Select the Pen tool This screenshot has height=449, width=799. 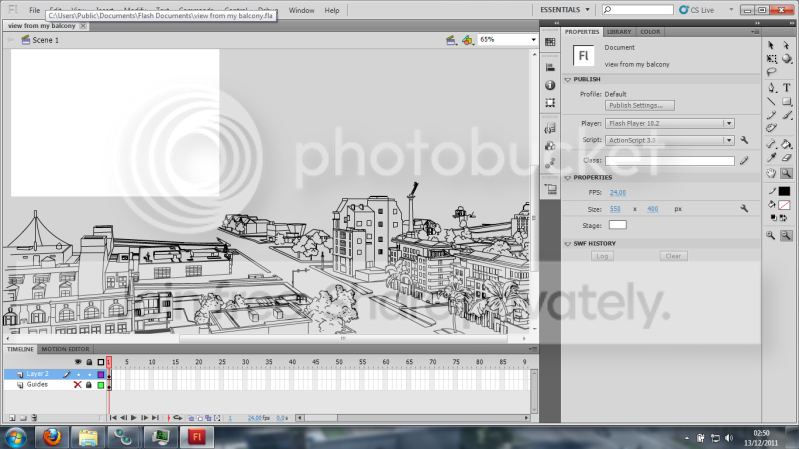pos(771,88)
